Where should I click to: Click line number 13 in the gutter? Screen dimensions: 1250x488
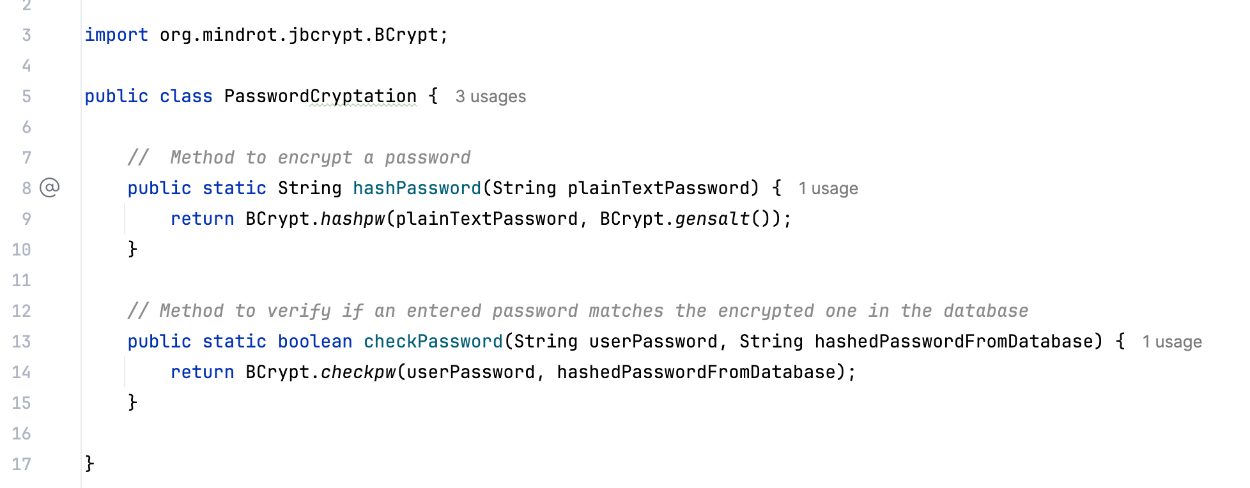[22, 342]
